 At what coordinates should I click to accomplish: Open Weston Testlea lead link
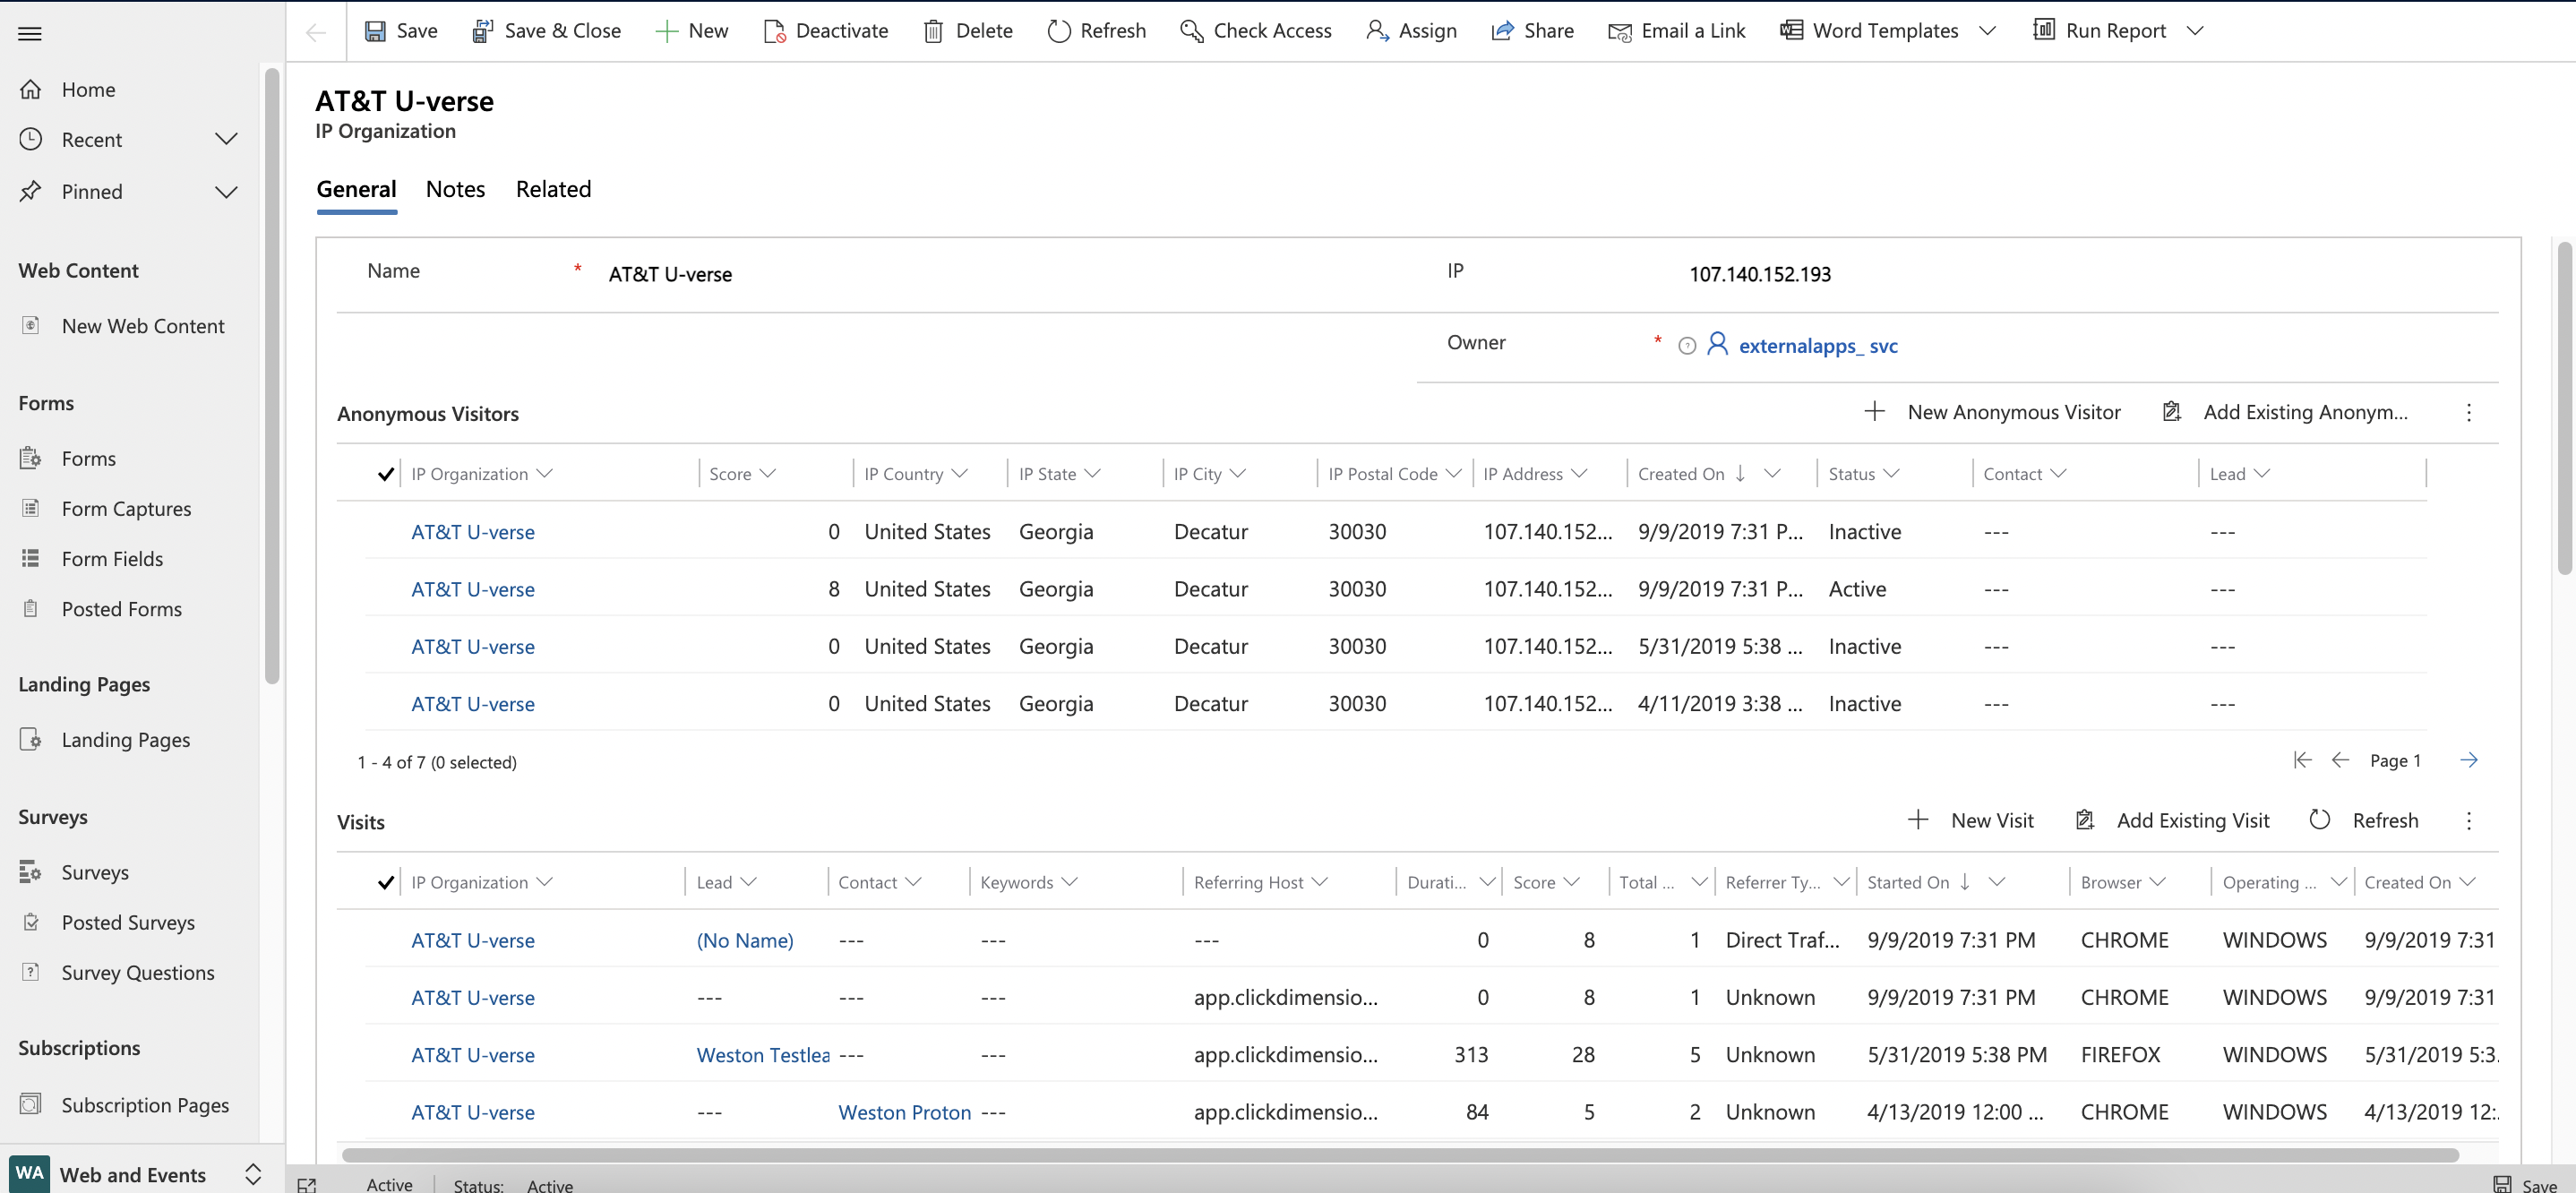tap(763, 1055)
